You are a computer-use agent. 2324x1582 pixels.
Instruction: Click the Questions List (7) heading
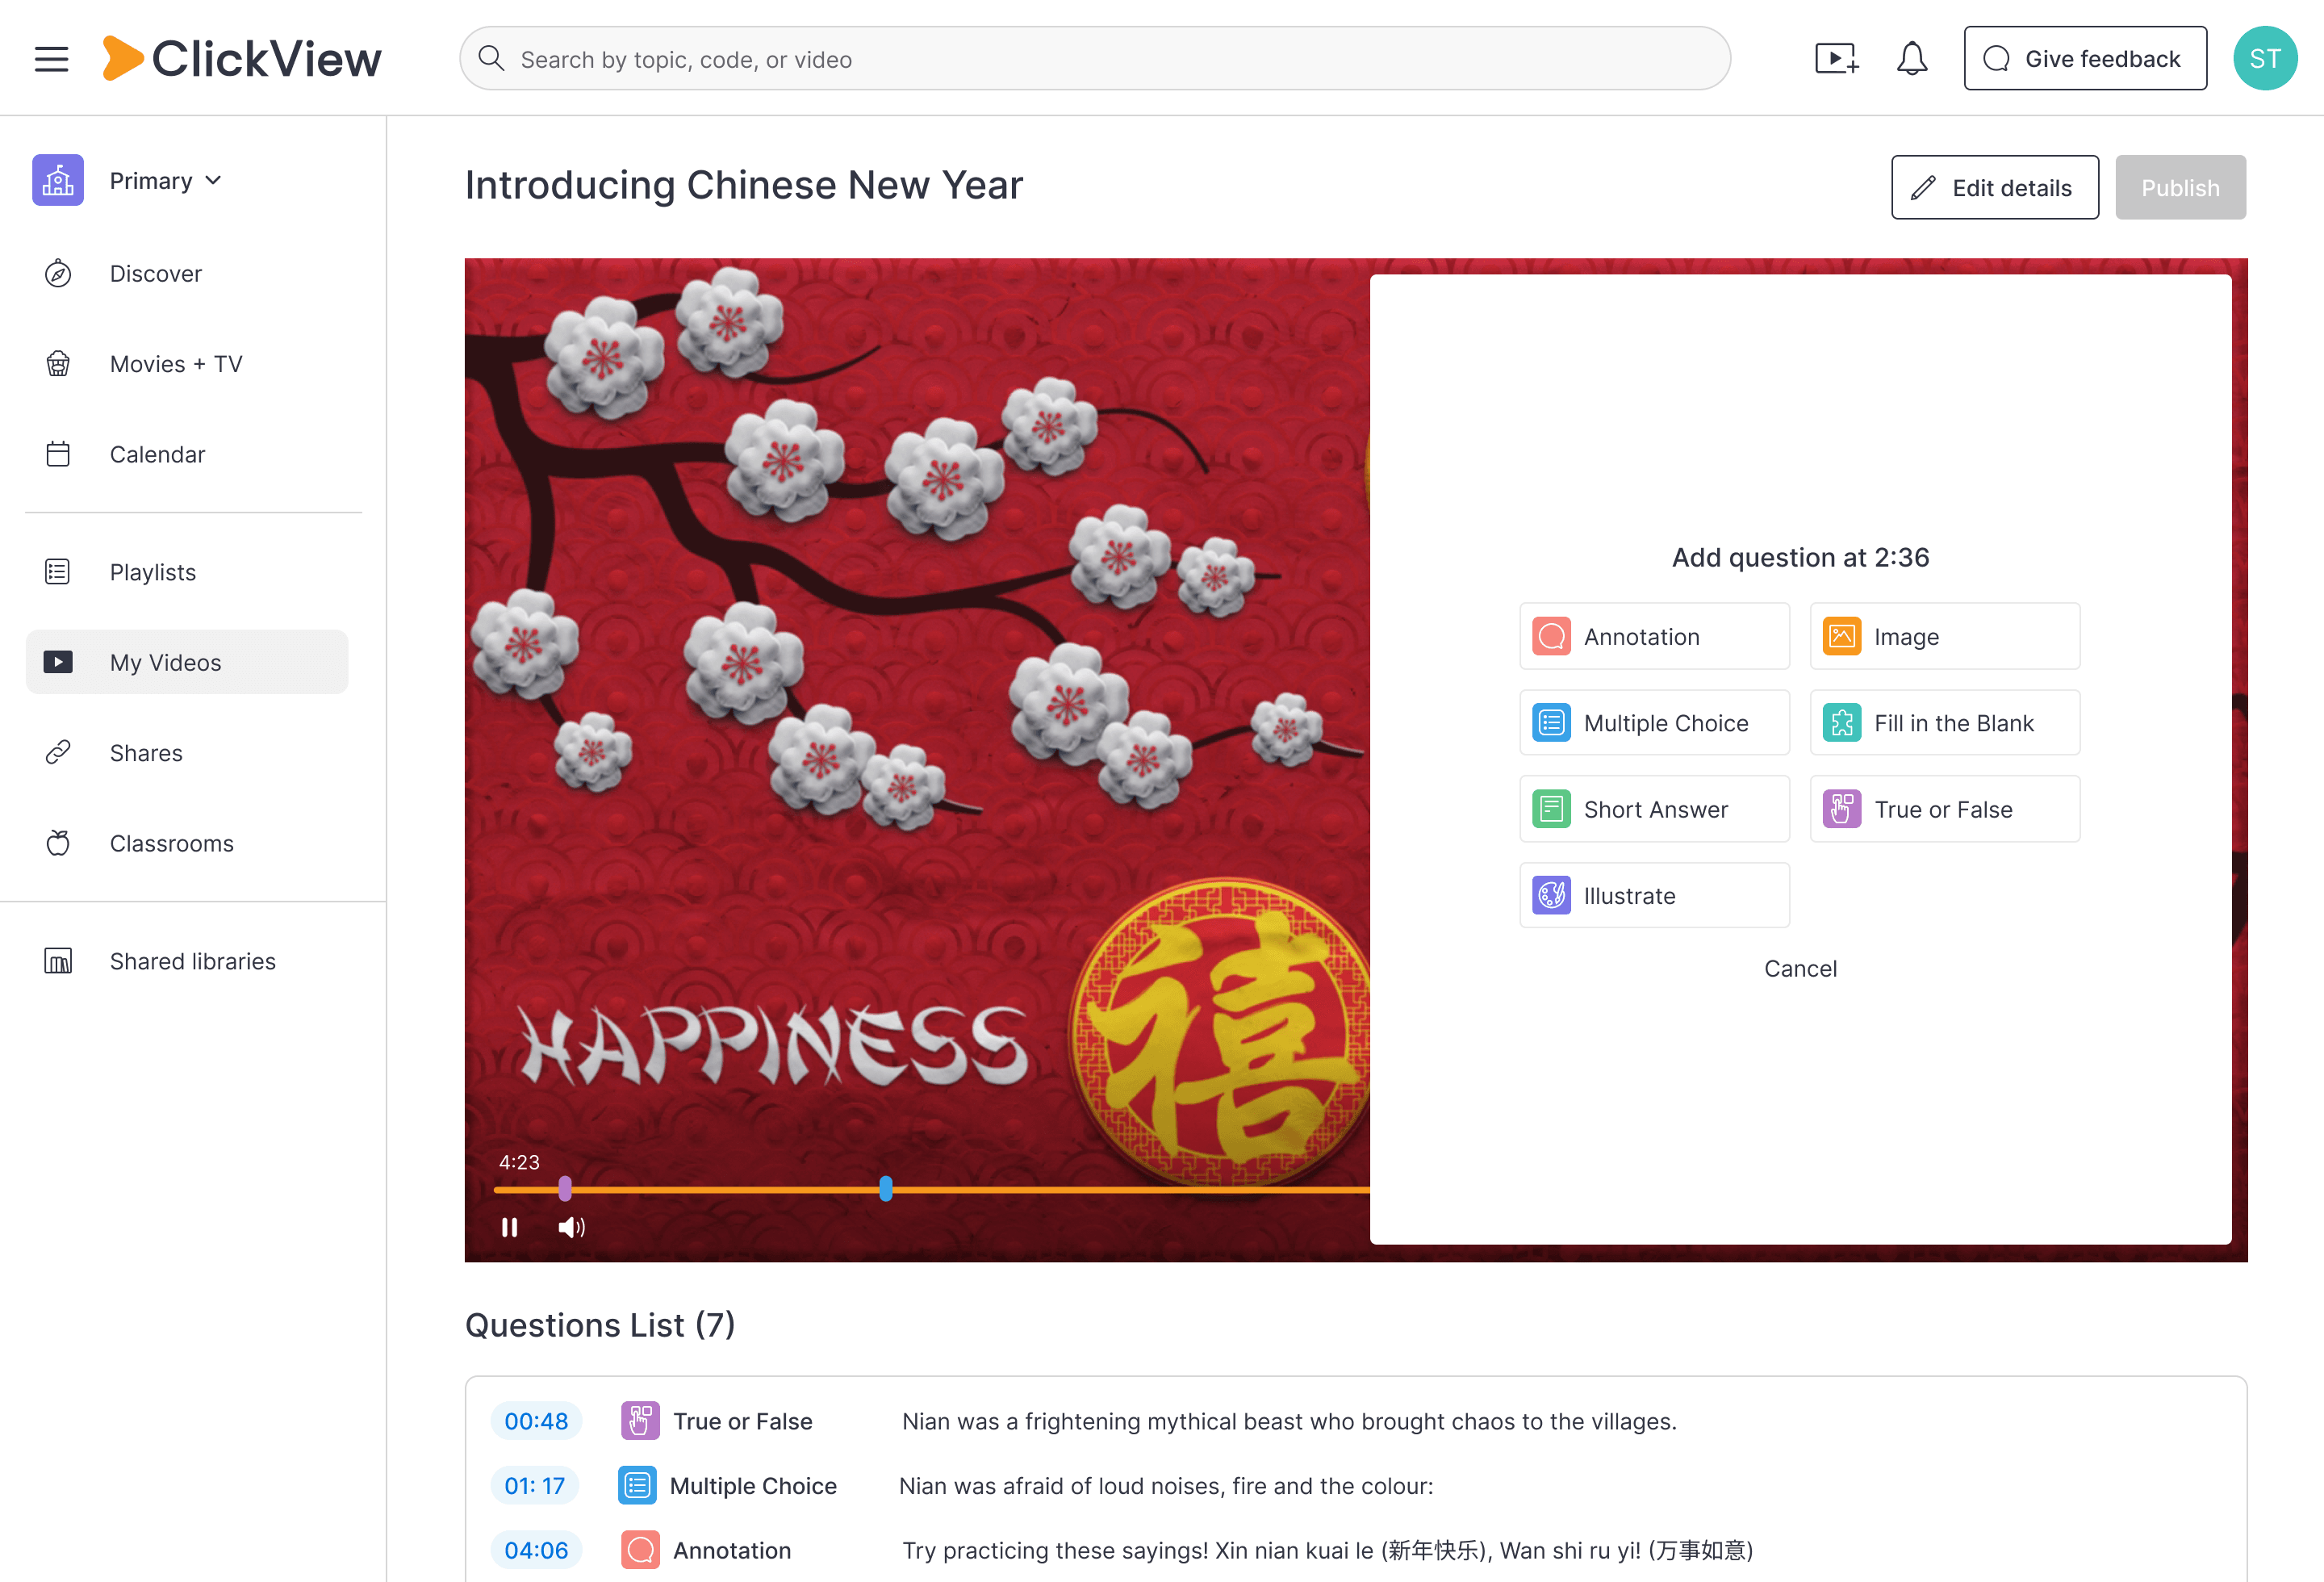600,1325
